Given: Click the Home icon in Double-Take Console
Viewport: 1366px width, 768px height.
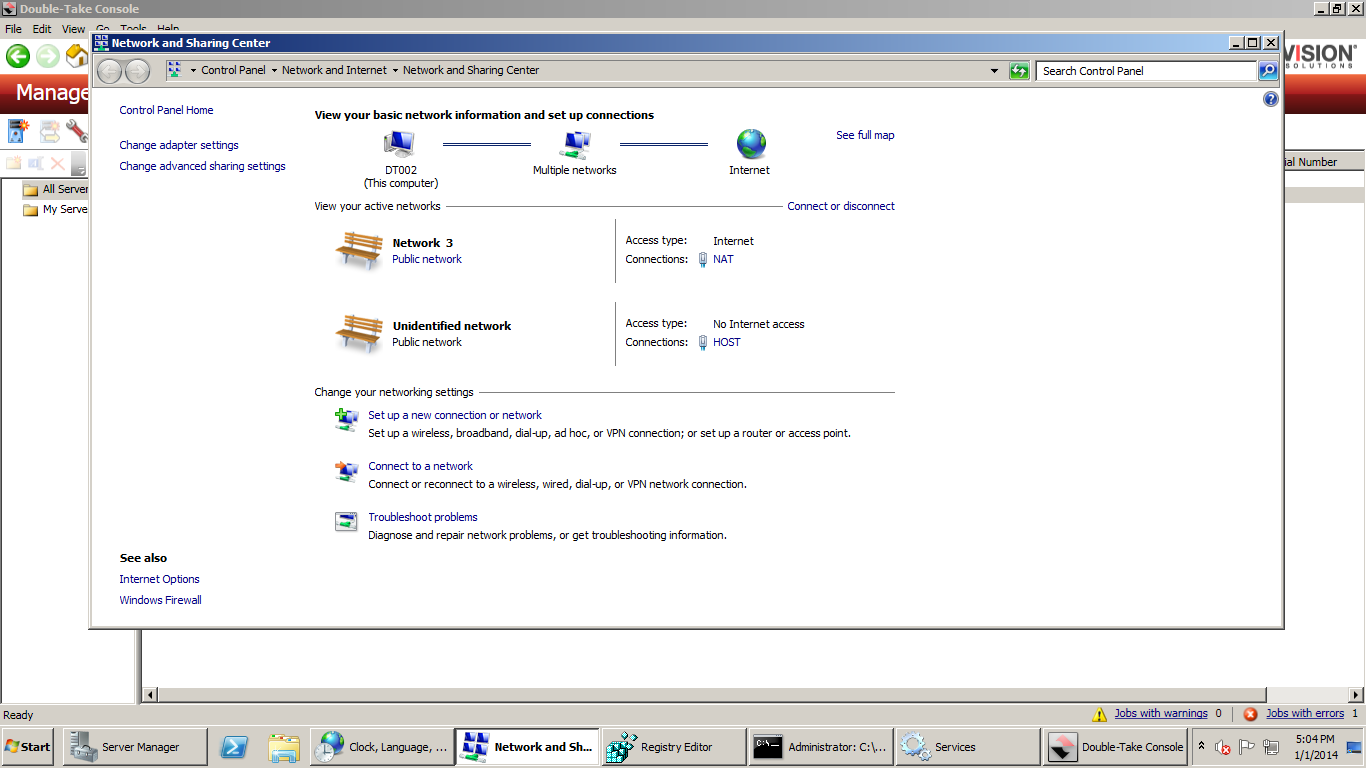Looking at the screenshot, I should 77,56.
